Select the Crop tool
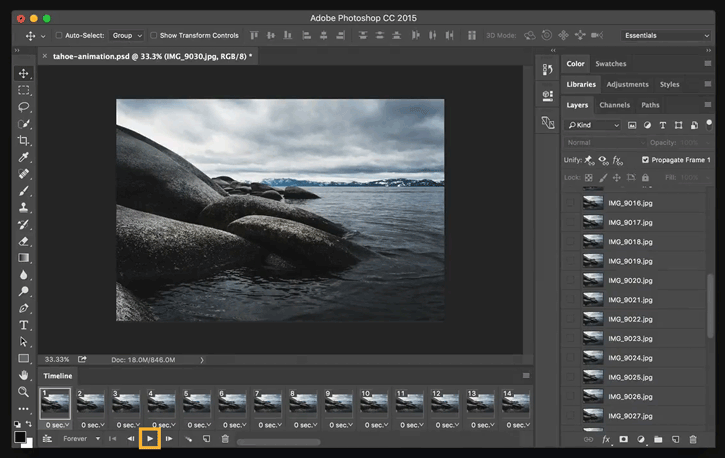This screenshot has width=725, height=458. (x=24, y=140)
